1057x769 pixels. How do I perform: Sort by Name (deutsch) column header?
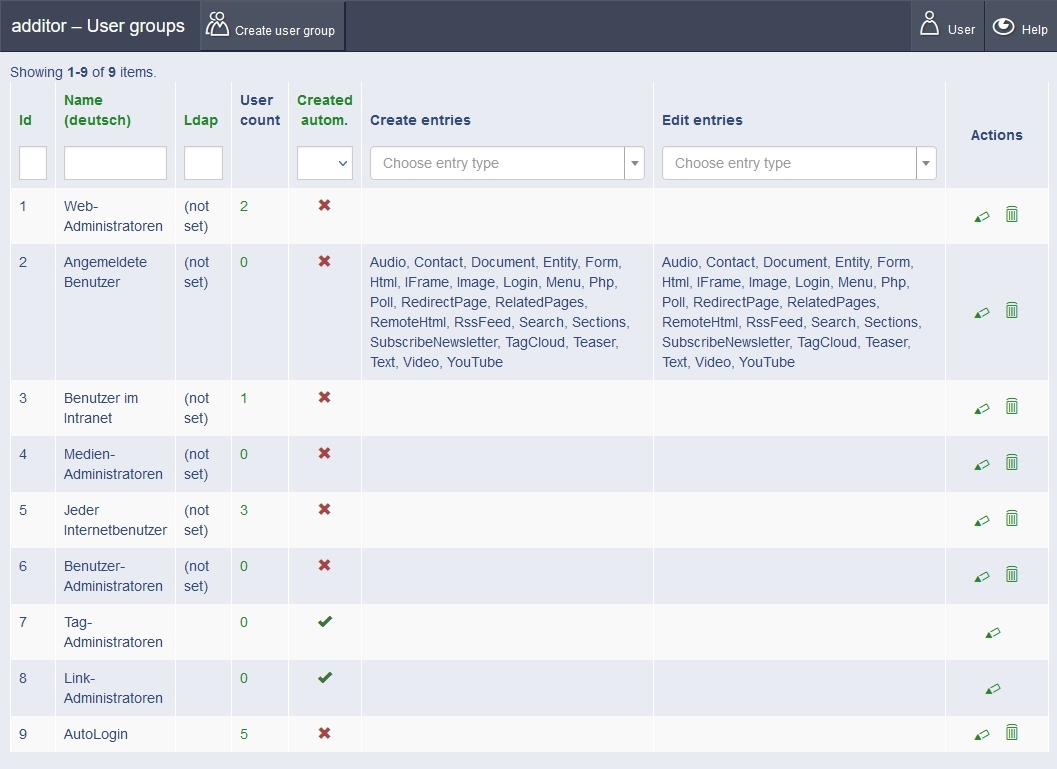click(97, 110)
